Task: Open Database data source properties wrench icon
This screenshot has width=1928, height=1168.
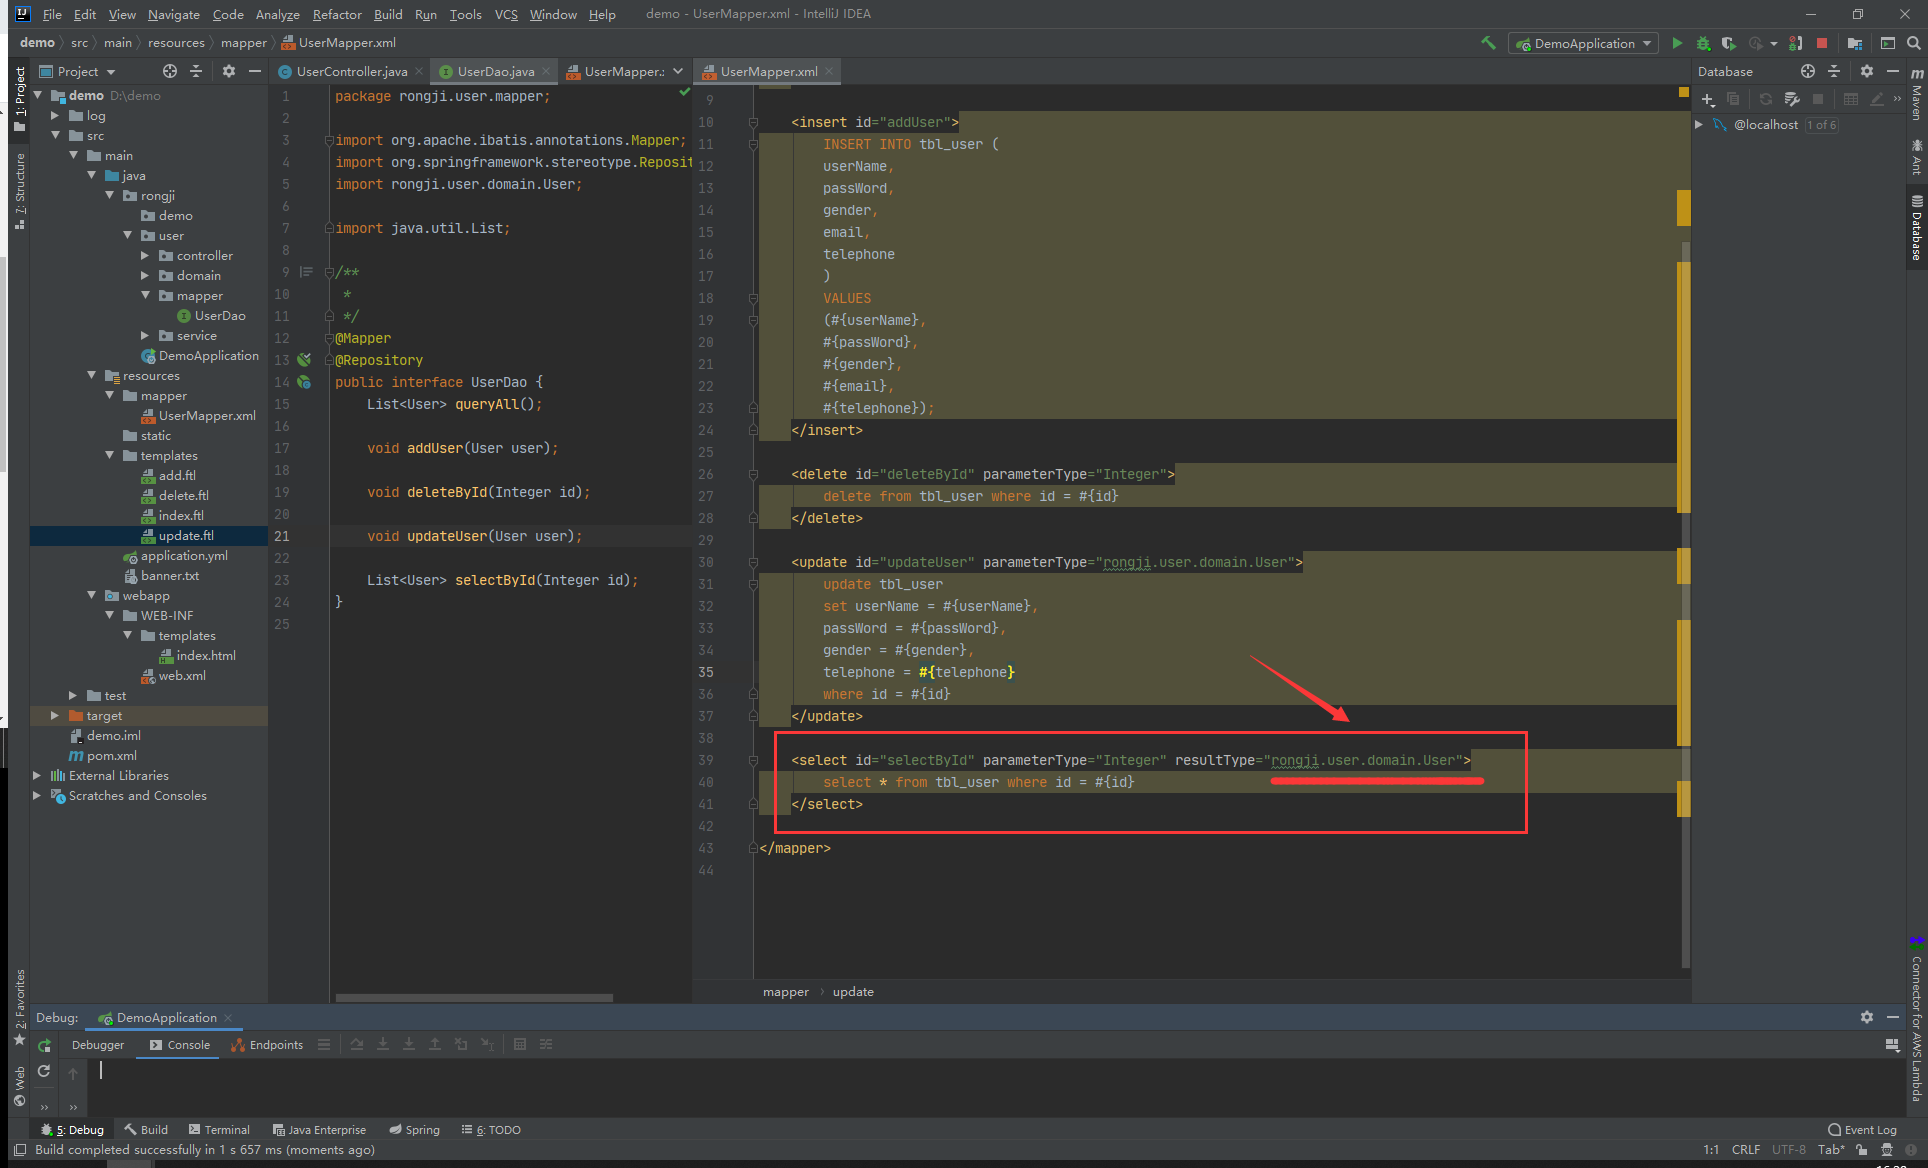Action: 1792,99
